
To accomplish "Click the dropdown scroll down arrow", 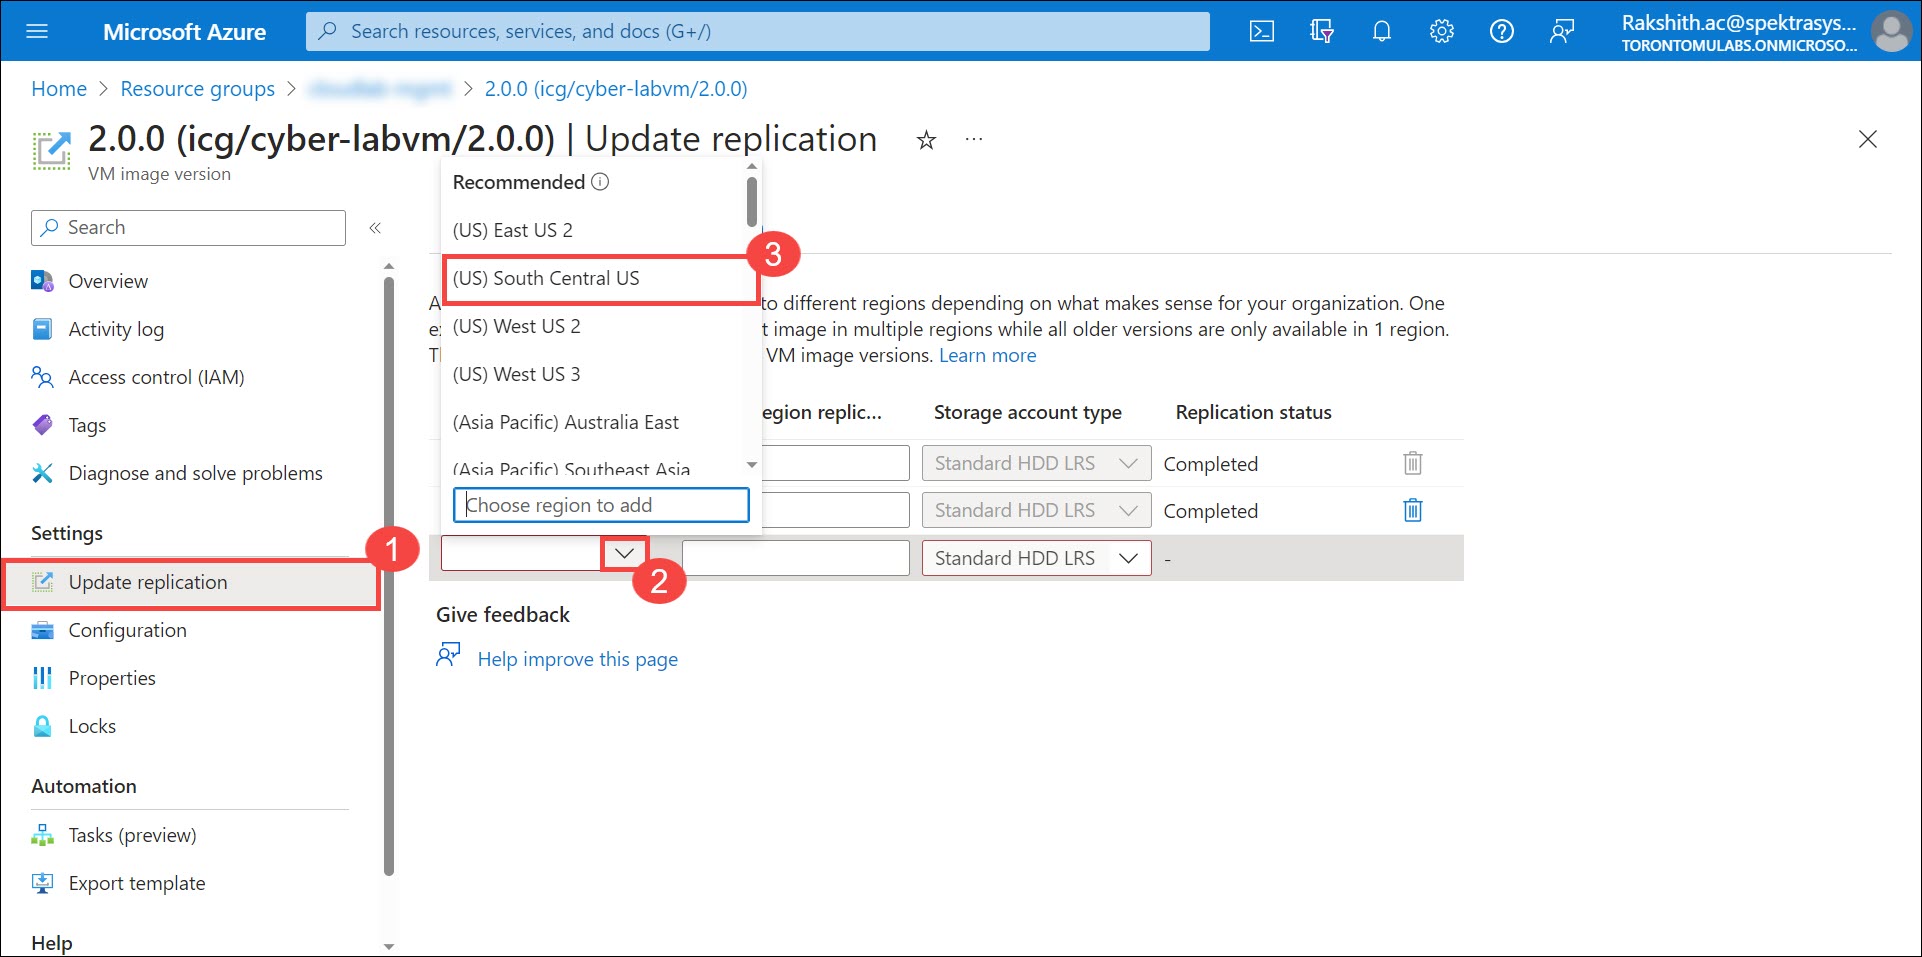I will (752, 465).
